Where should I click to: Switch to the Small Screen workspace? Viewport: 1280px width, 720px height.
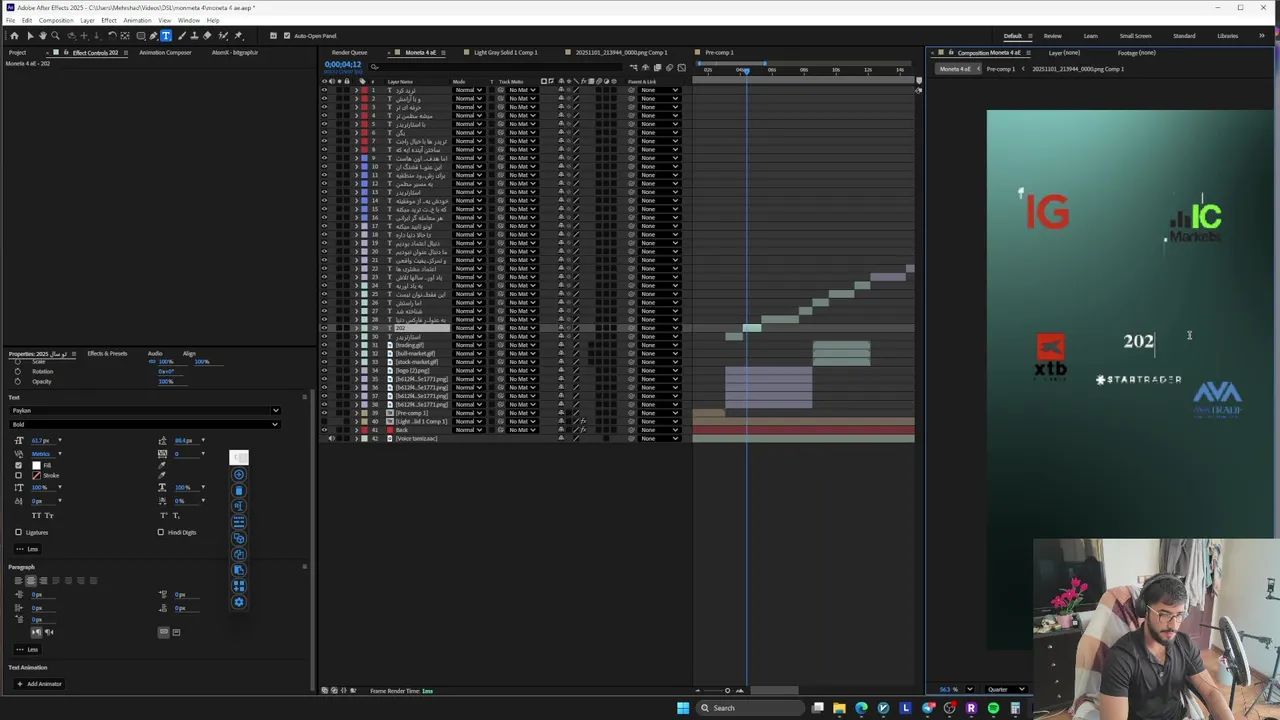click(1135, 36)
